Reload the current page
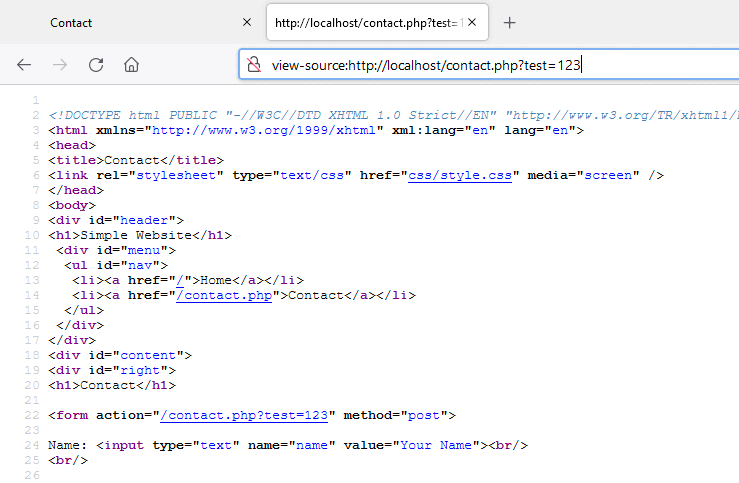 coord(96,65)
